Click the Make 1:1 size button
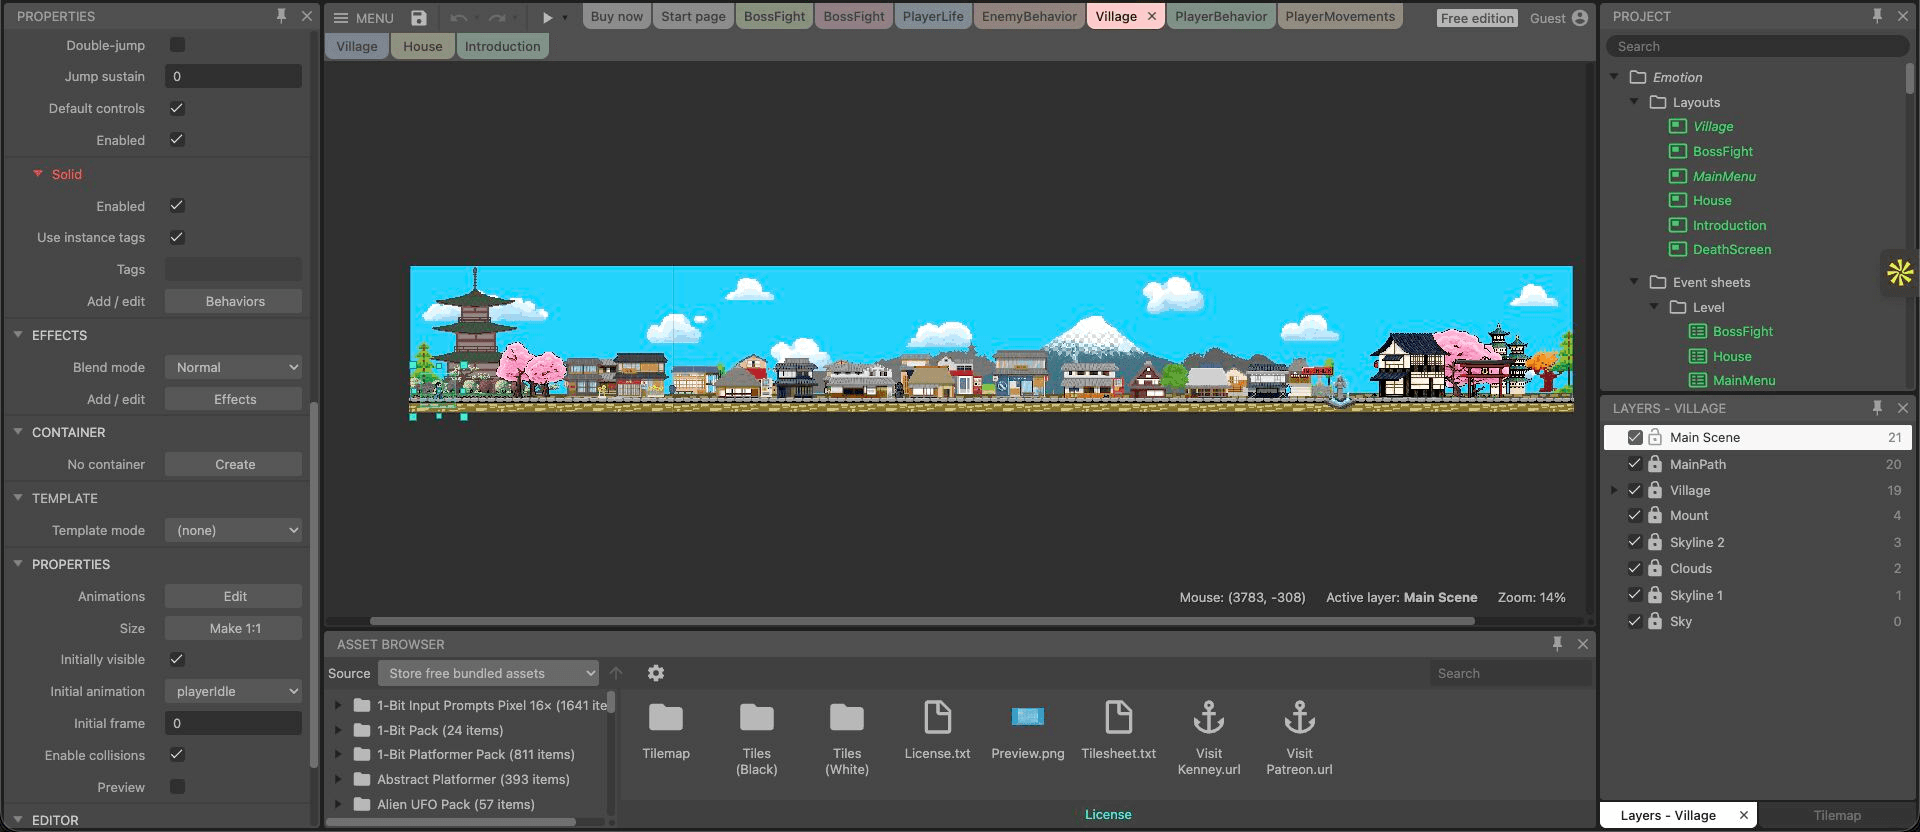Image resolution: width=1920 pixels, height=832 pixels. [233, 628]
